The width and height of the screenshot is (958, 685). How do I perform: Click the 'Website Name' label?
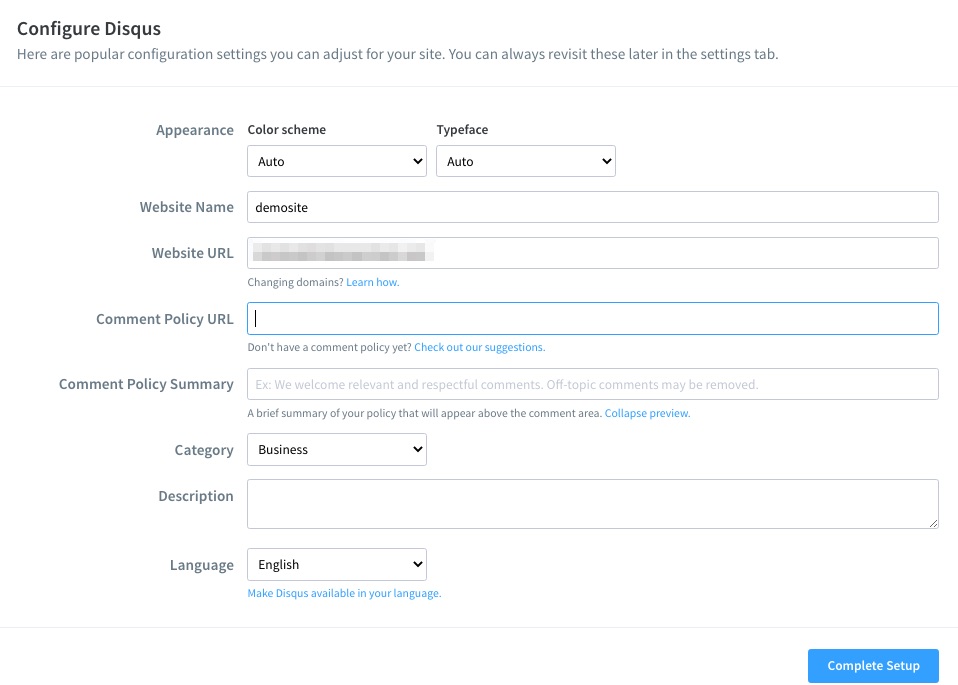[x=187, y=207]
